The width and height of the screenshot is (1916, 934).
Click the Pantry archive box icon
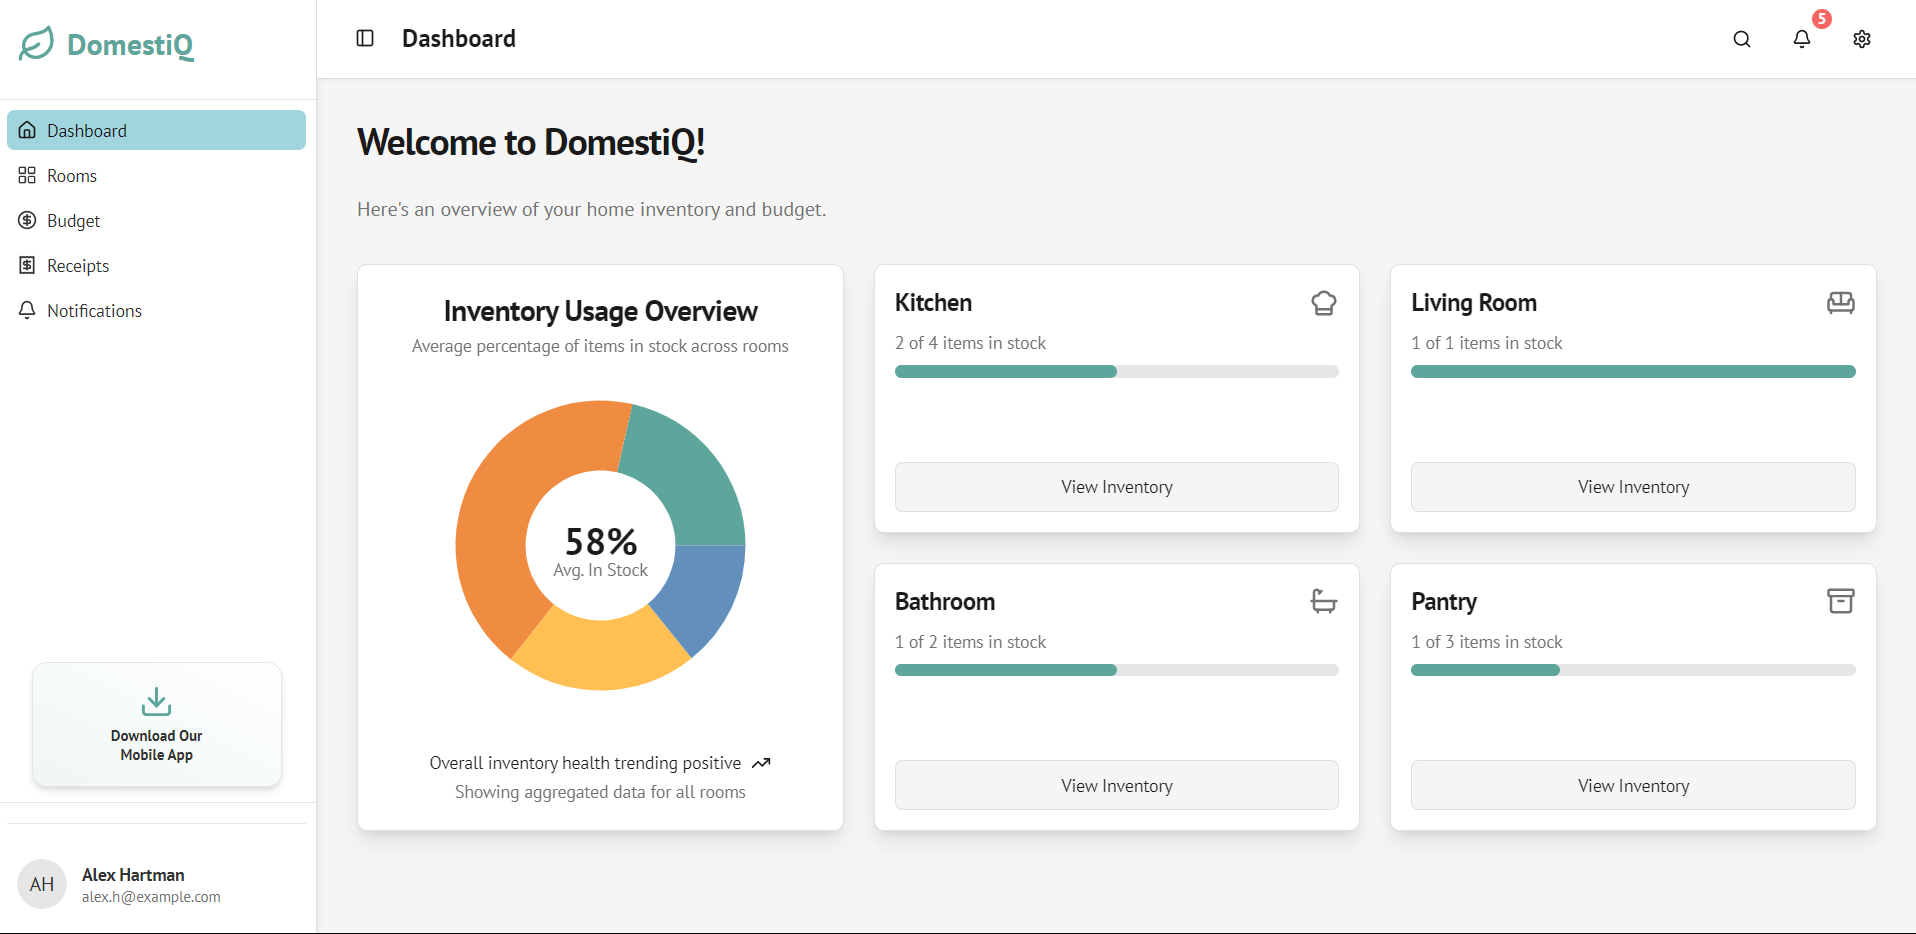pos(1841,601)
